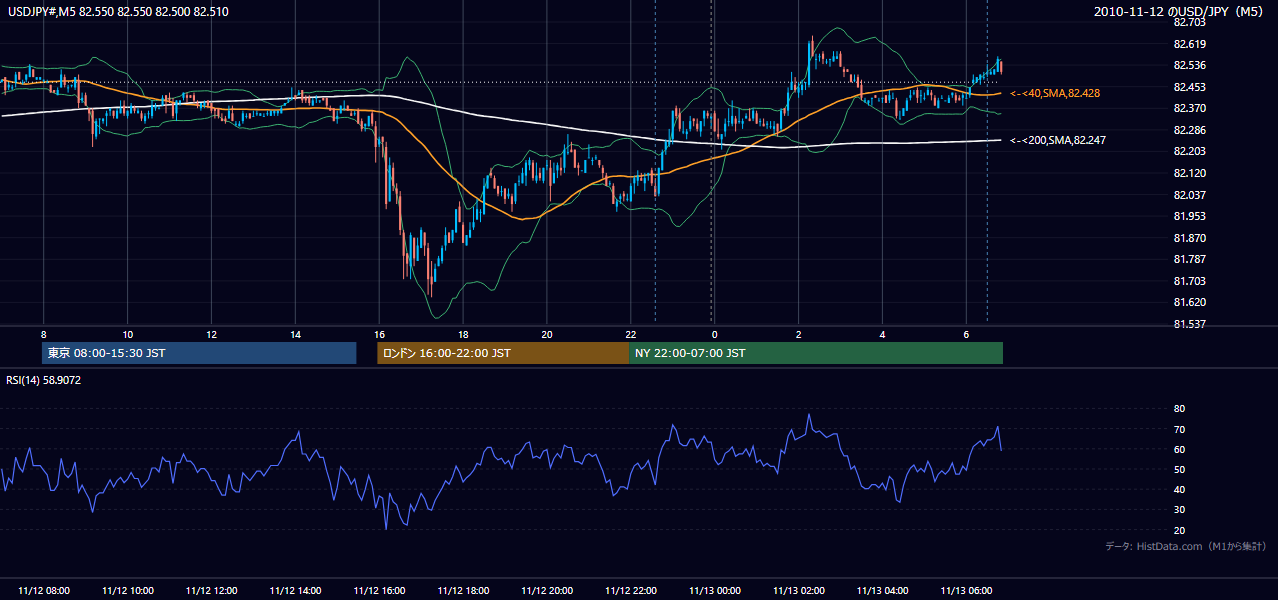This screenshot has height=600, width=1278.
Task: Select the London 16:00-22:00 JST session bar
Action: point(503,353)
